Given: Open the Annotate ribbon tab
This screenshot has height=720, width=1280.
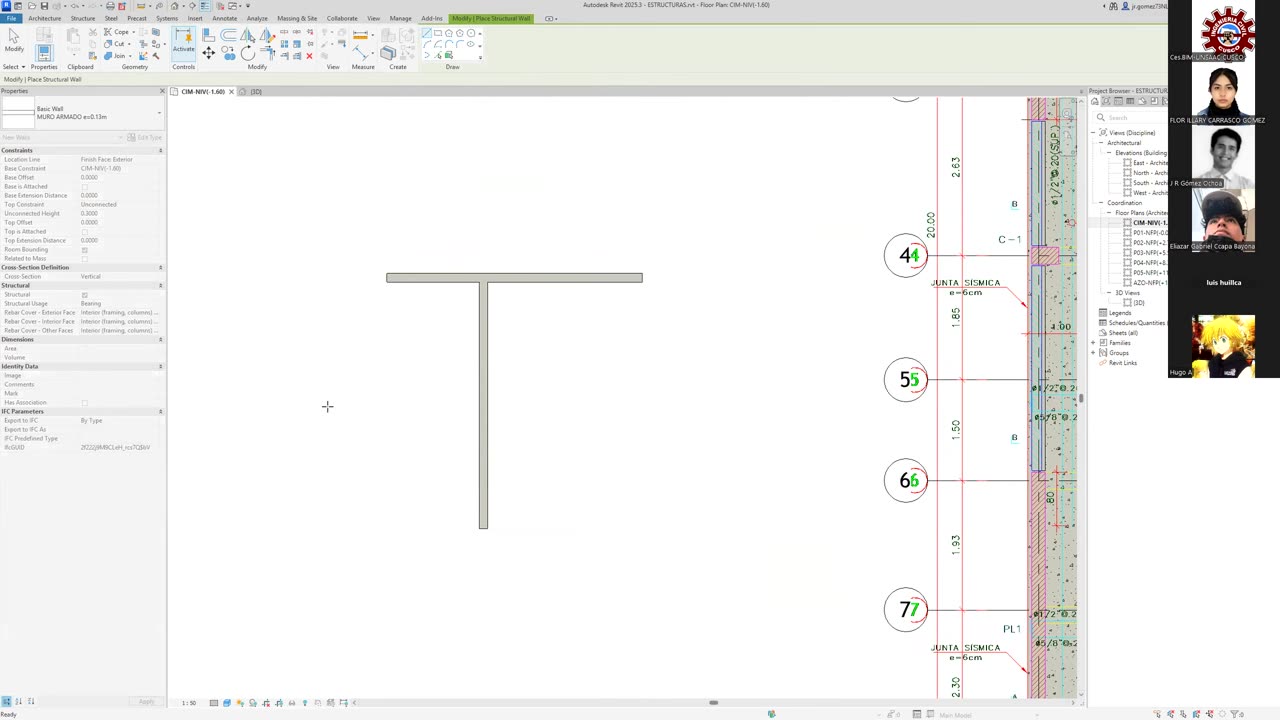Looking at the screenshot, I should 225,18.
